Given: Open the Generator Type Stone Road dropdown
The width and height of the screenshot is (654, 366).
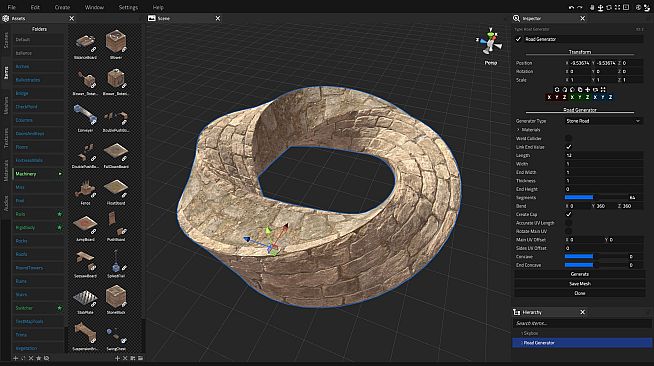Looking at the screenshot, I should pyautogui.click(x=603, y=121).
